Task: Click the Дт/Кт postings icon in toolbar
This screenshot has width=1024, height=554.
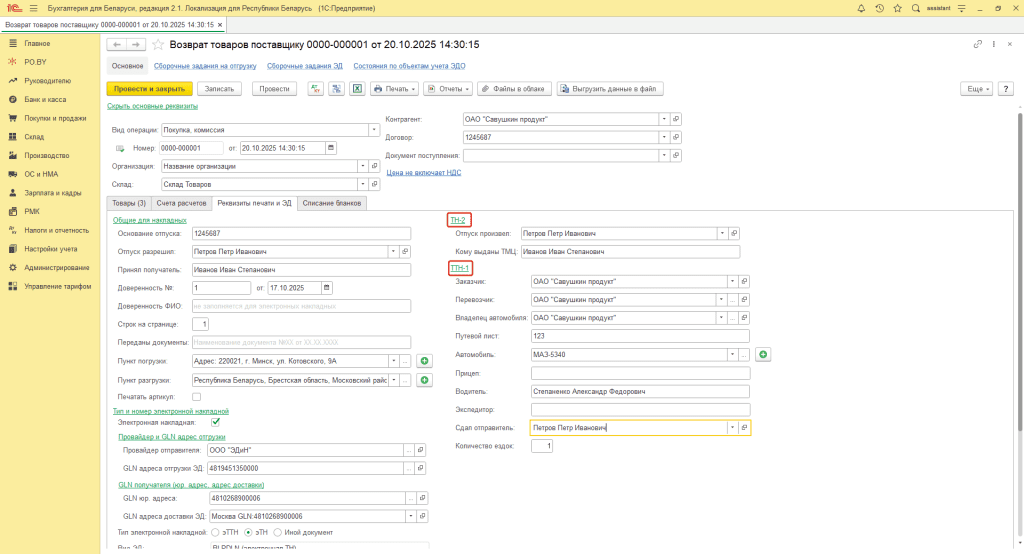Action: click(x=316, y=89)
